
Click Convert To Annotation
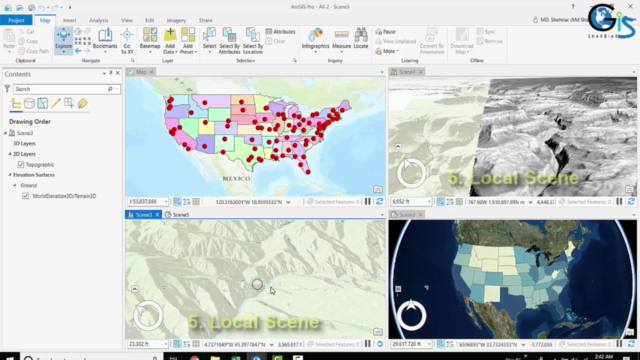coord(431,41)
